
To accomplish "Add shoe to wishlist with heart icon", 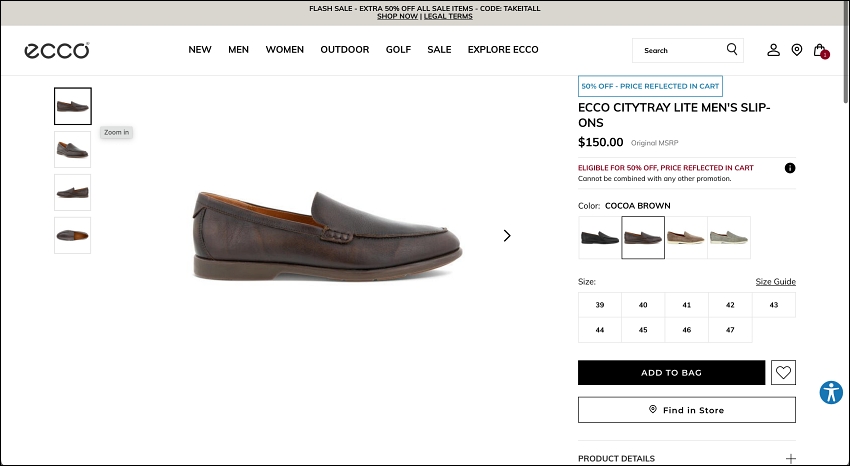I will 783,372.
